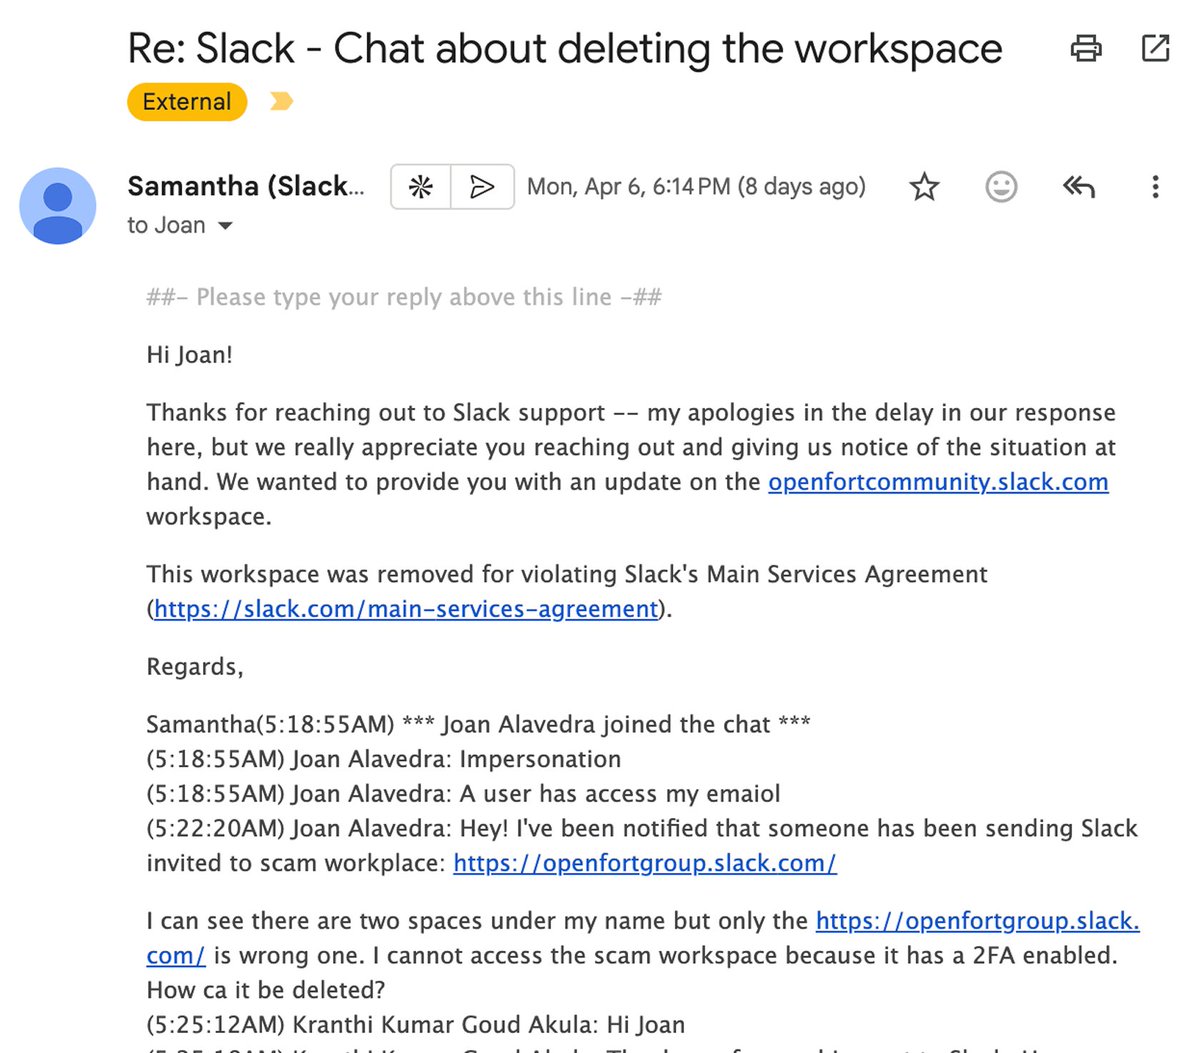Screen dimensions: 1200x1053
Task: Expand recipient details arrow beside 'to Joan'
Action: 225,226
